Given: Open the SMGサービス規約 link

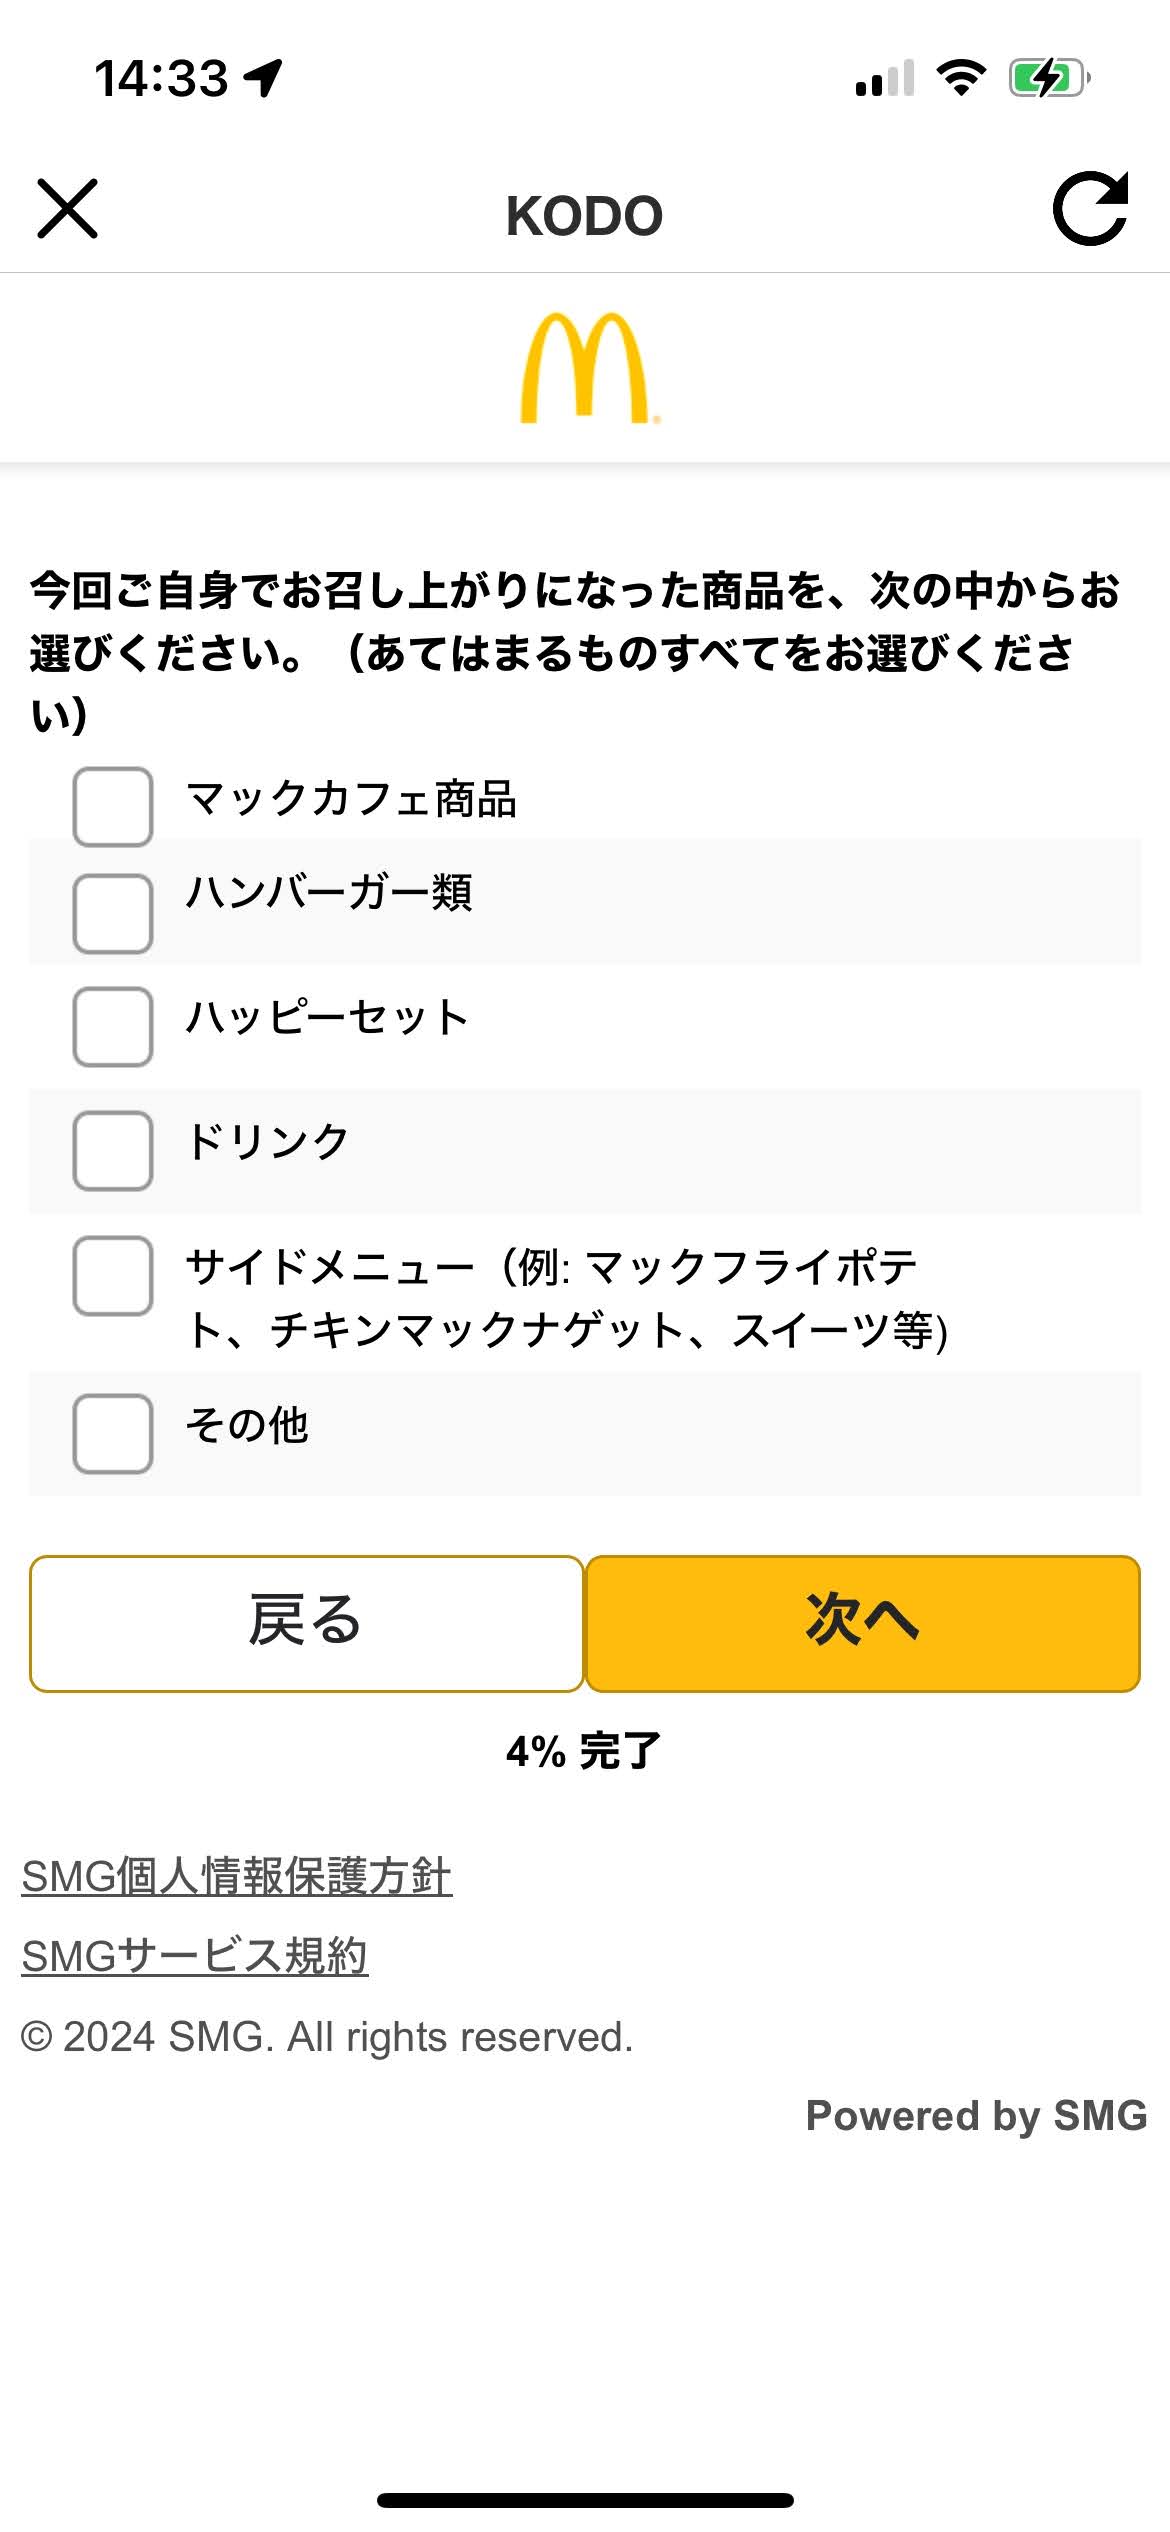Looking at the screenshot, I should coord(195,1956).
